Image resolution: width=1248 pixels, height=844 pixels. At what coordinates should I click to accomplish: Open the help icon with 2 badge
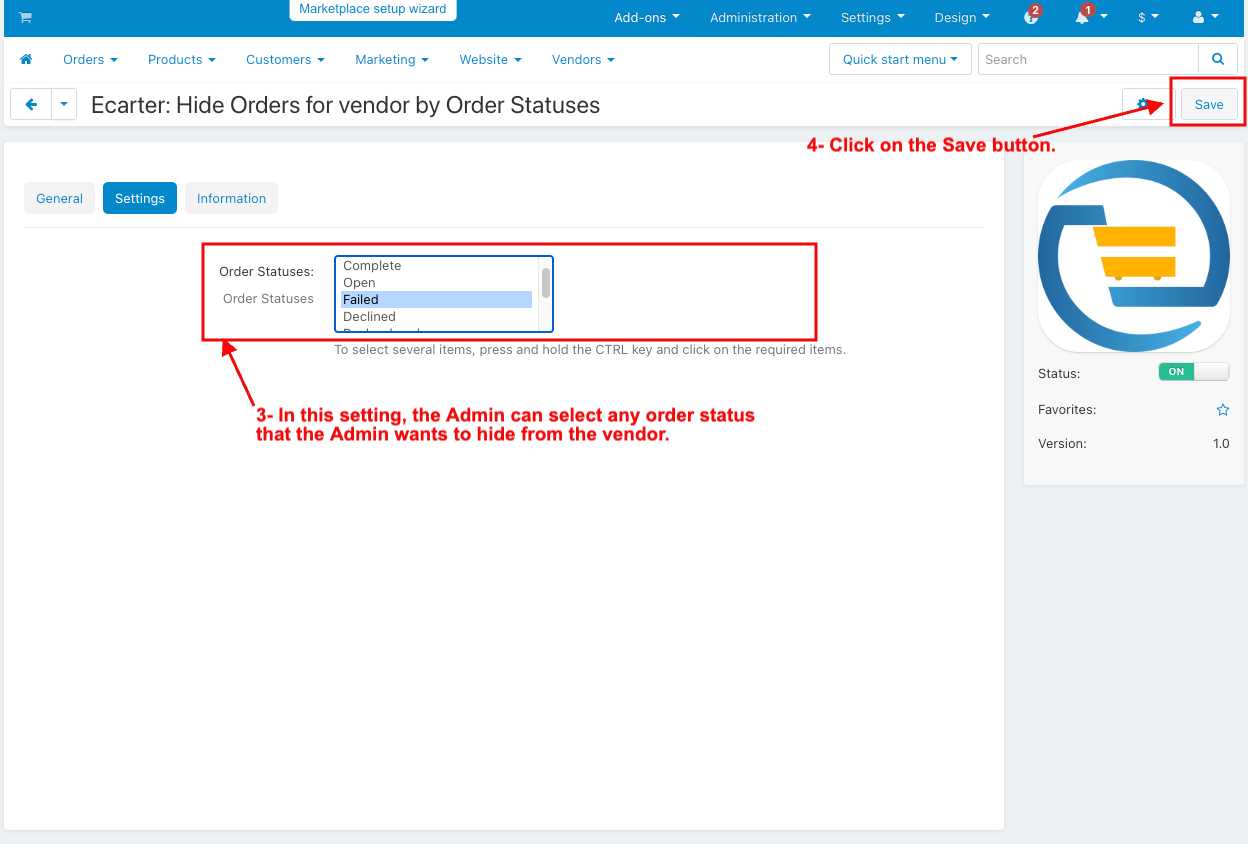(x=1032, y=16)
